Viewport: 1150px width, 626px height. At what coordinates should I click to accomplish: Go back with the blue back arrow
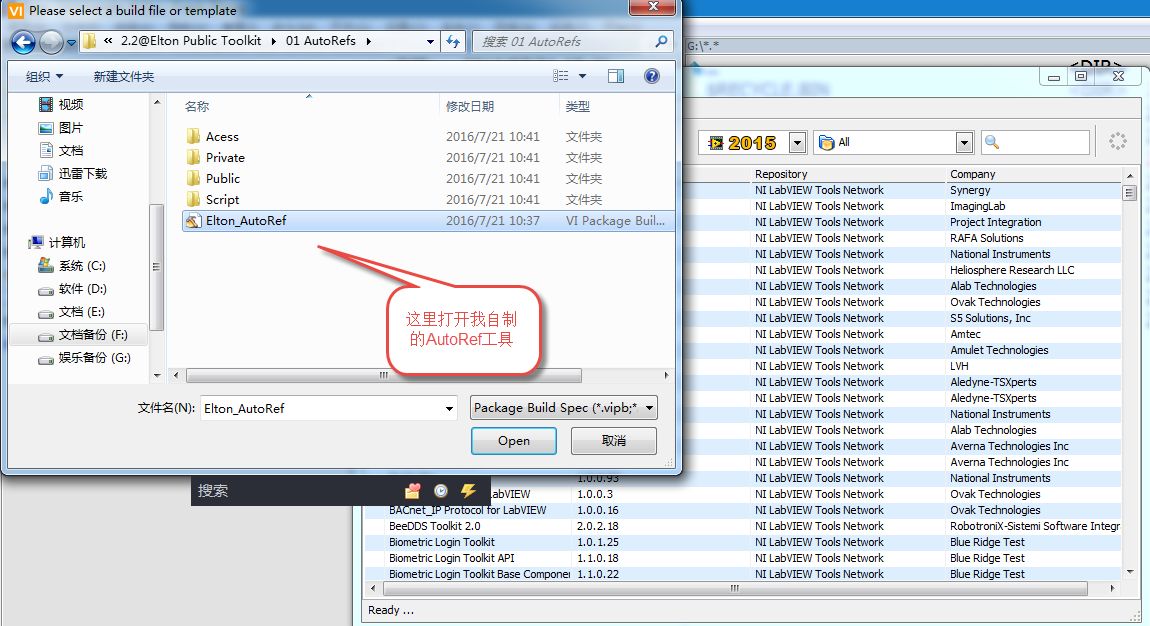coord(23,43)
